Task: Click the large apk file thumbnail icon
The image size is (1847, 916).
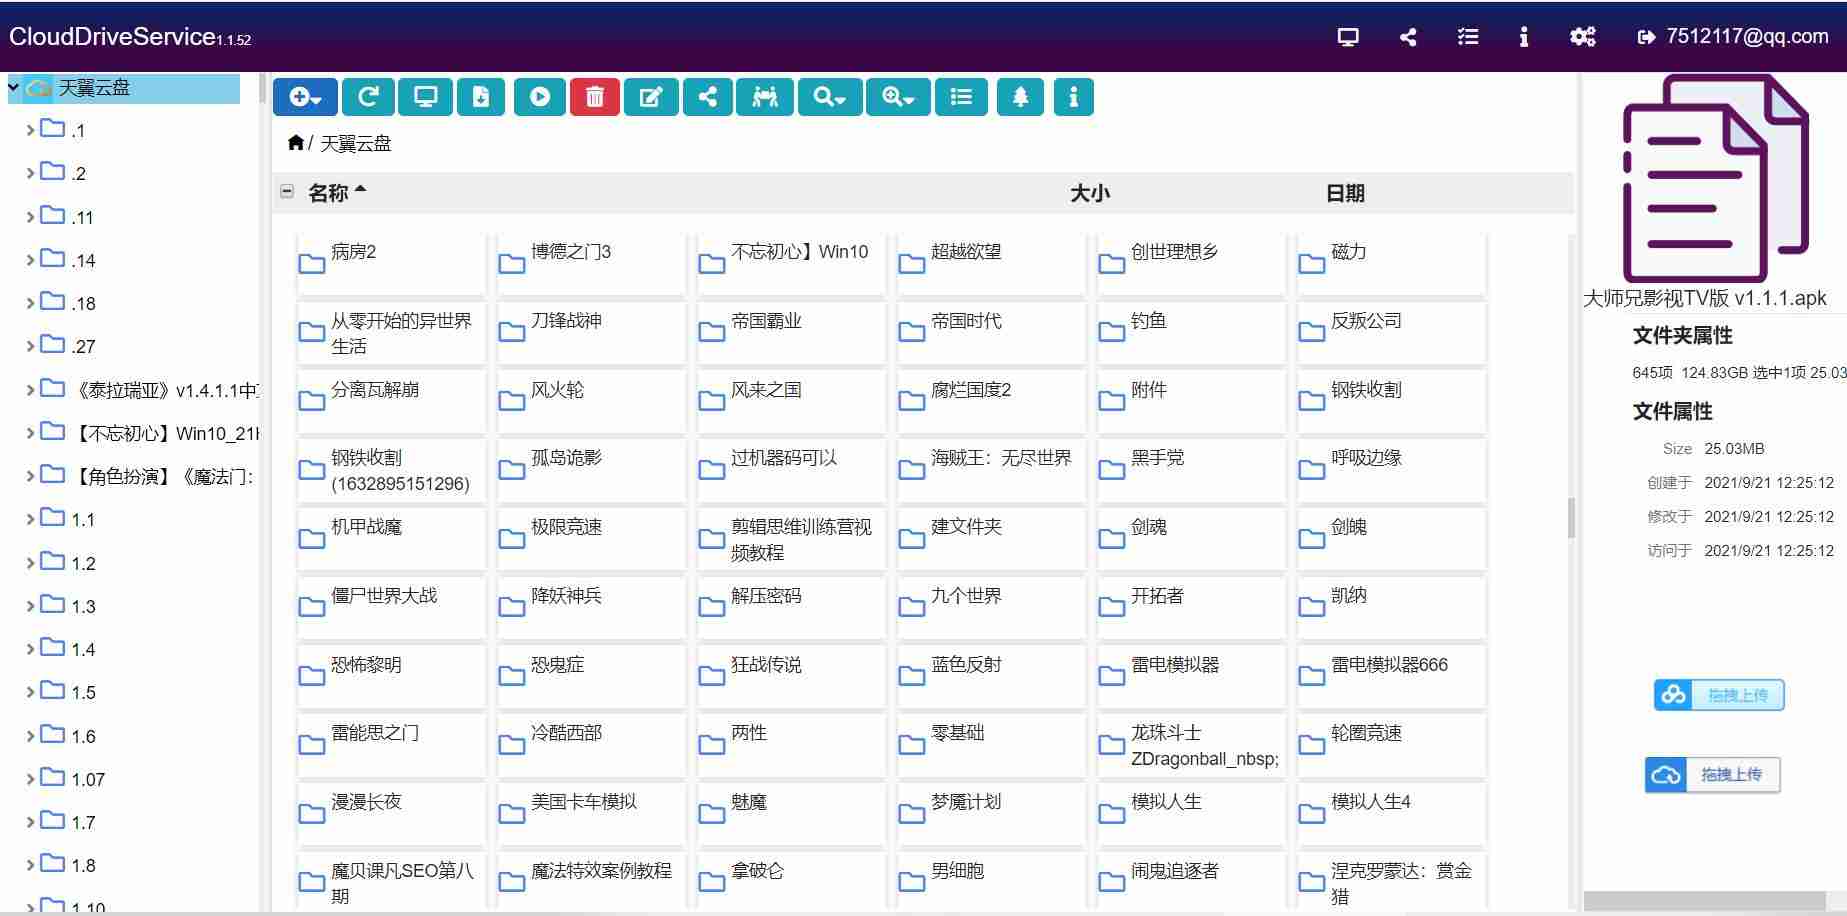Action: [1715, 180]
